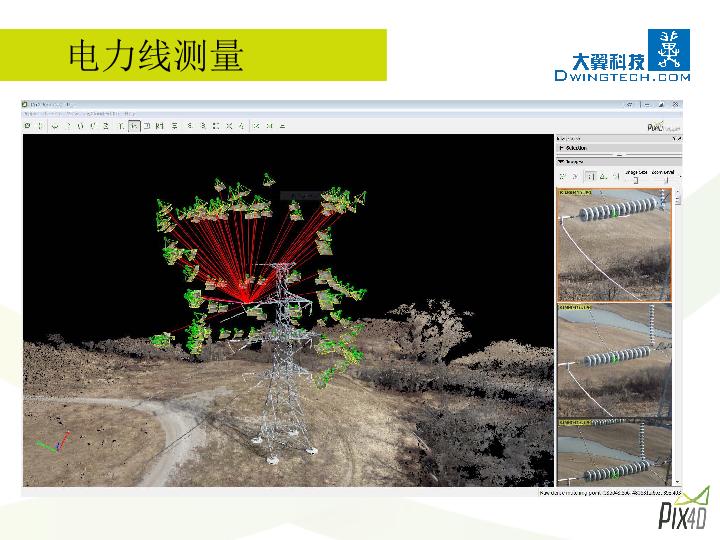Collapse the Images section in the sidebar

(563, 160)
